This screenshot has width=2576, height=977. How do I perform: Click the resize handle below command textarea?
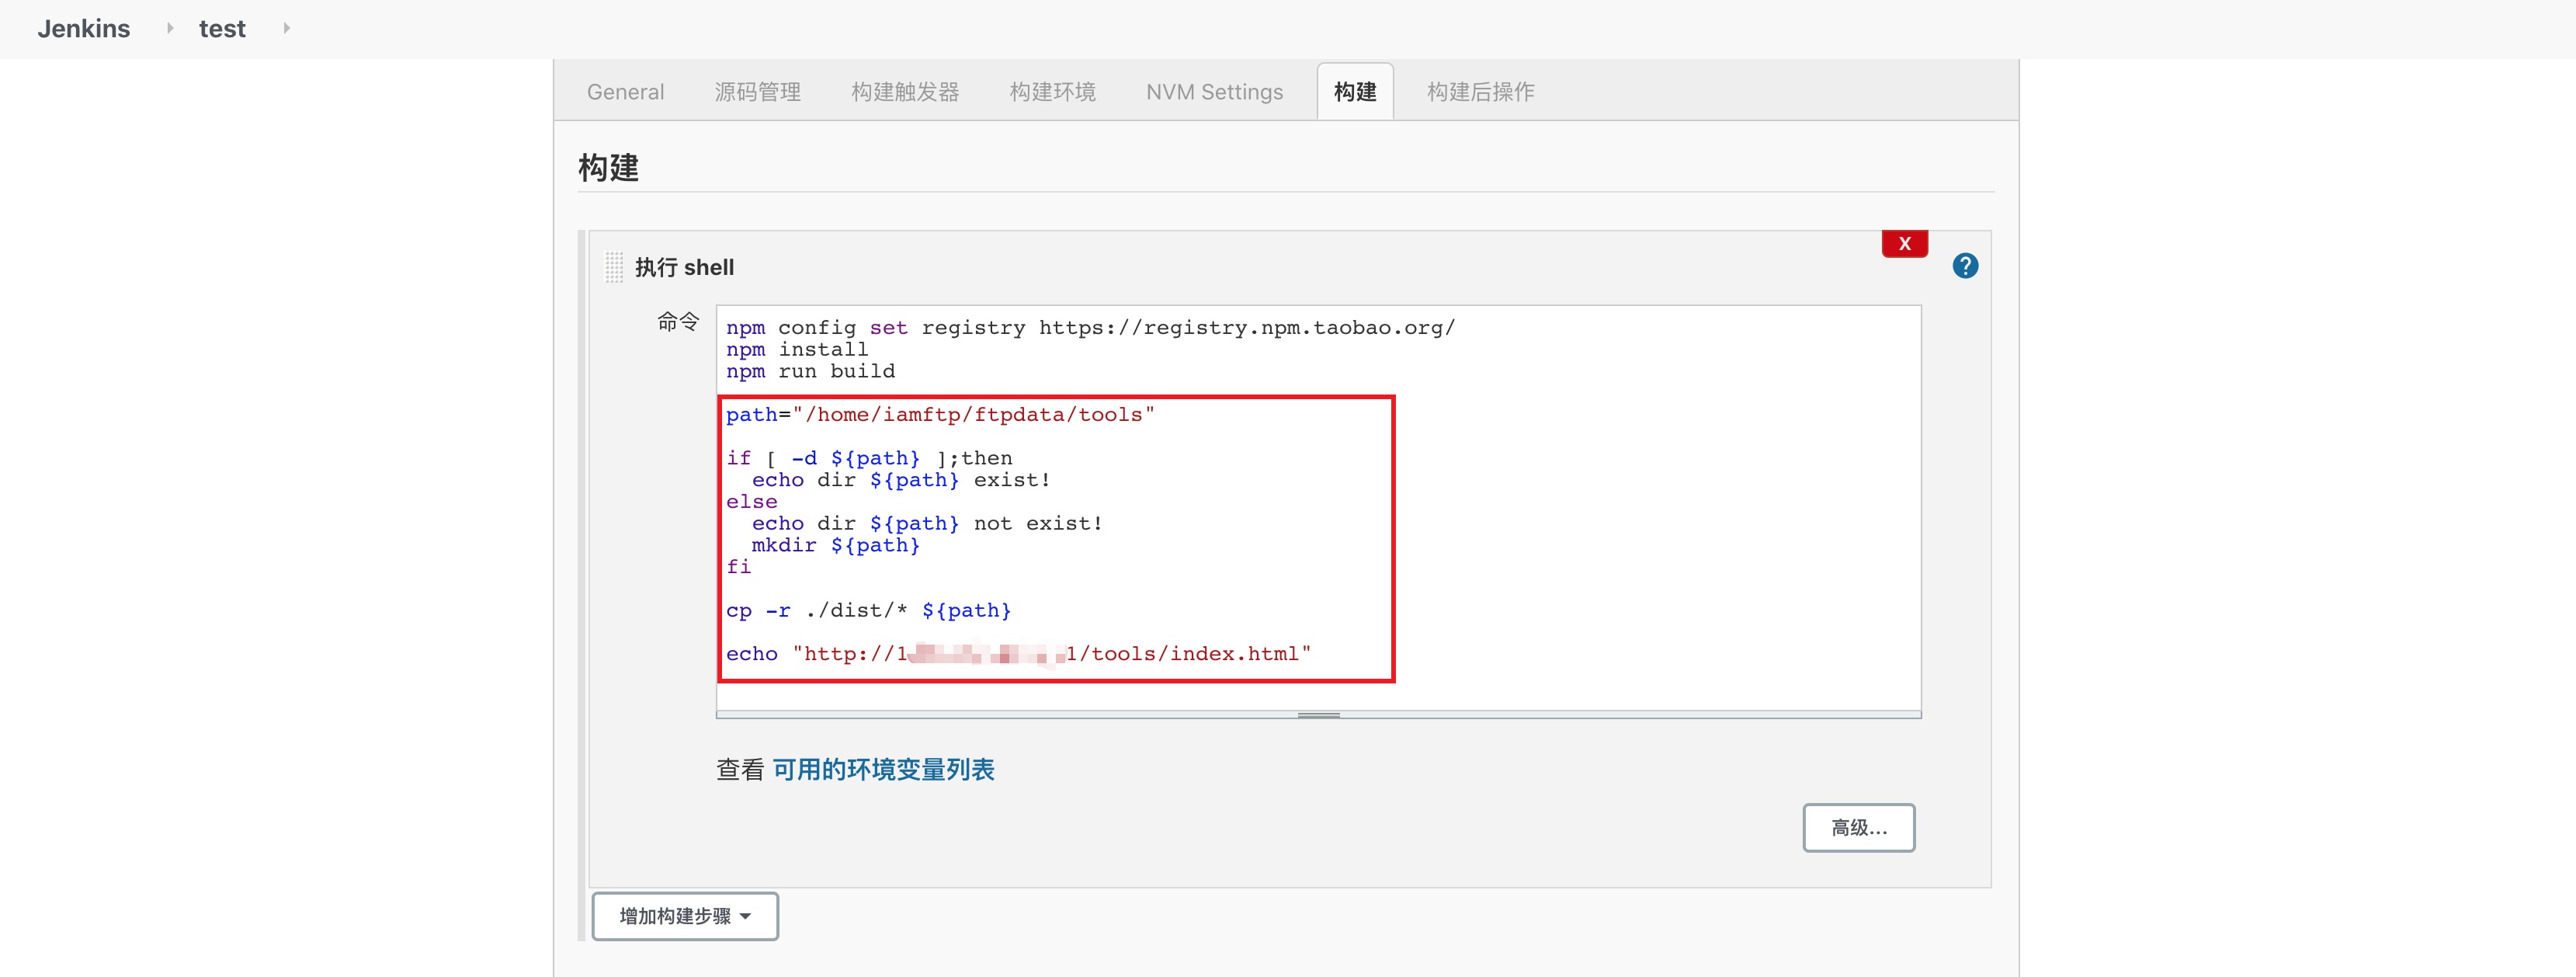point(1318,715)
